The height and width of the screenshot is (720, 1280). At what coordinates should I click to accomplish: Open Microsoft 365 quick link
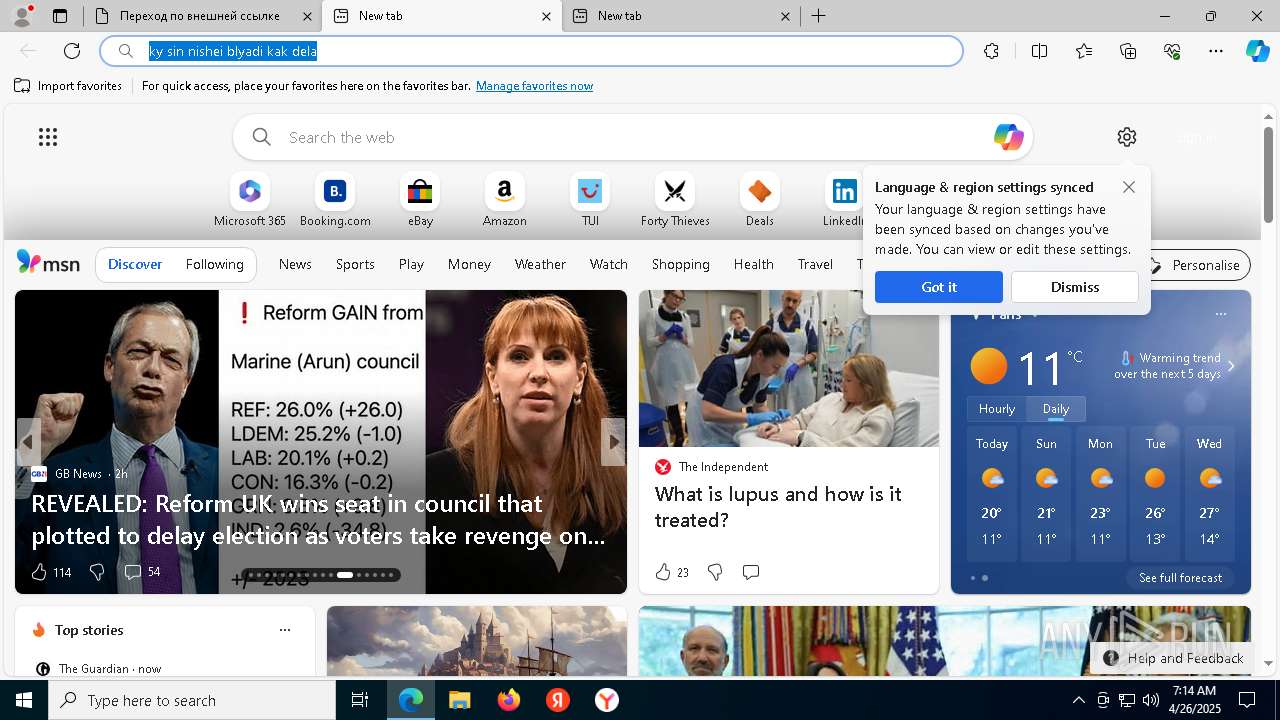tap(250, 200)
